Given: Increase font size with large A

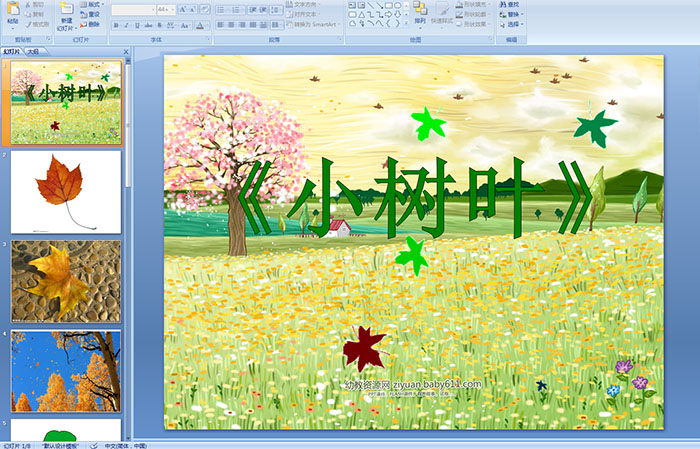Looking at the screenshot, I should 183,9.
